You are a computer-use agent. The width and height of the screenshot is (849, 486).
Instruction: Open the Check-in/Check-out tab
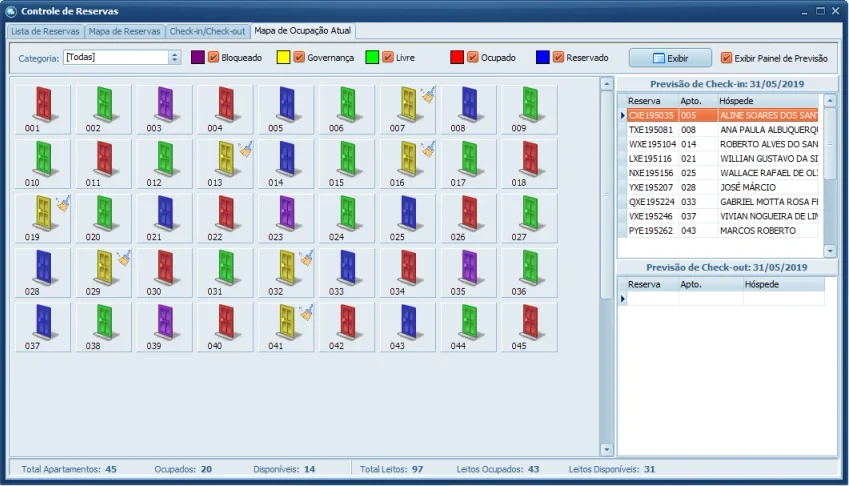pos(207,31)
